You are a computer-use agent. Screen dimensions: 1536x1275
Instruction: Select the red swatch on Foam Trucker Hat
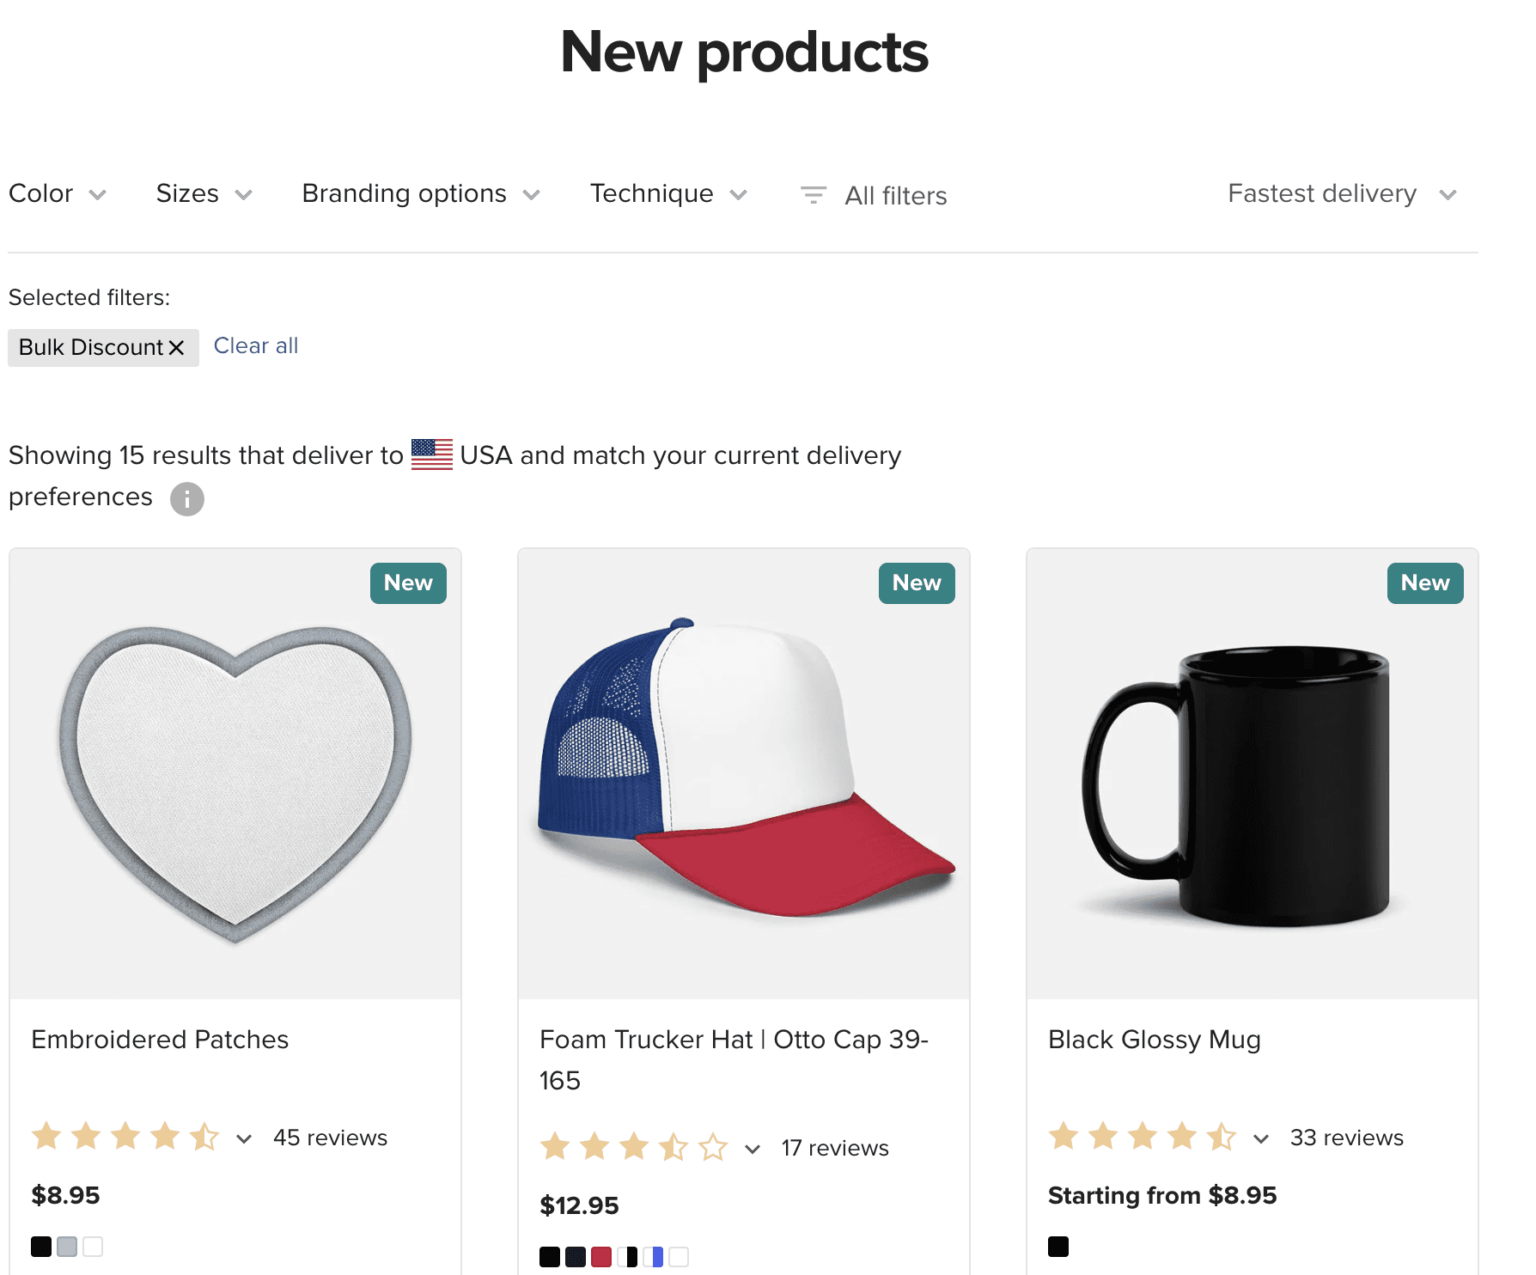(601, 1256)
